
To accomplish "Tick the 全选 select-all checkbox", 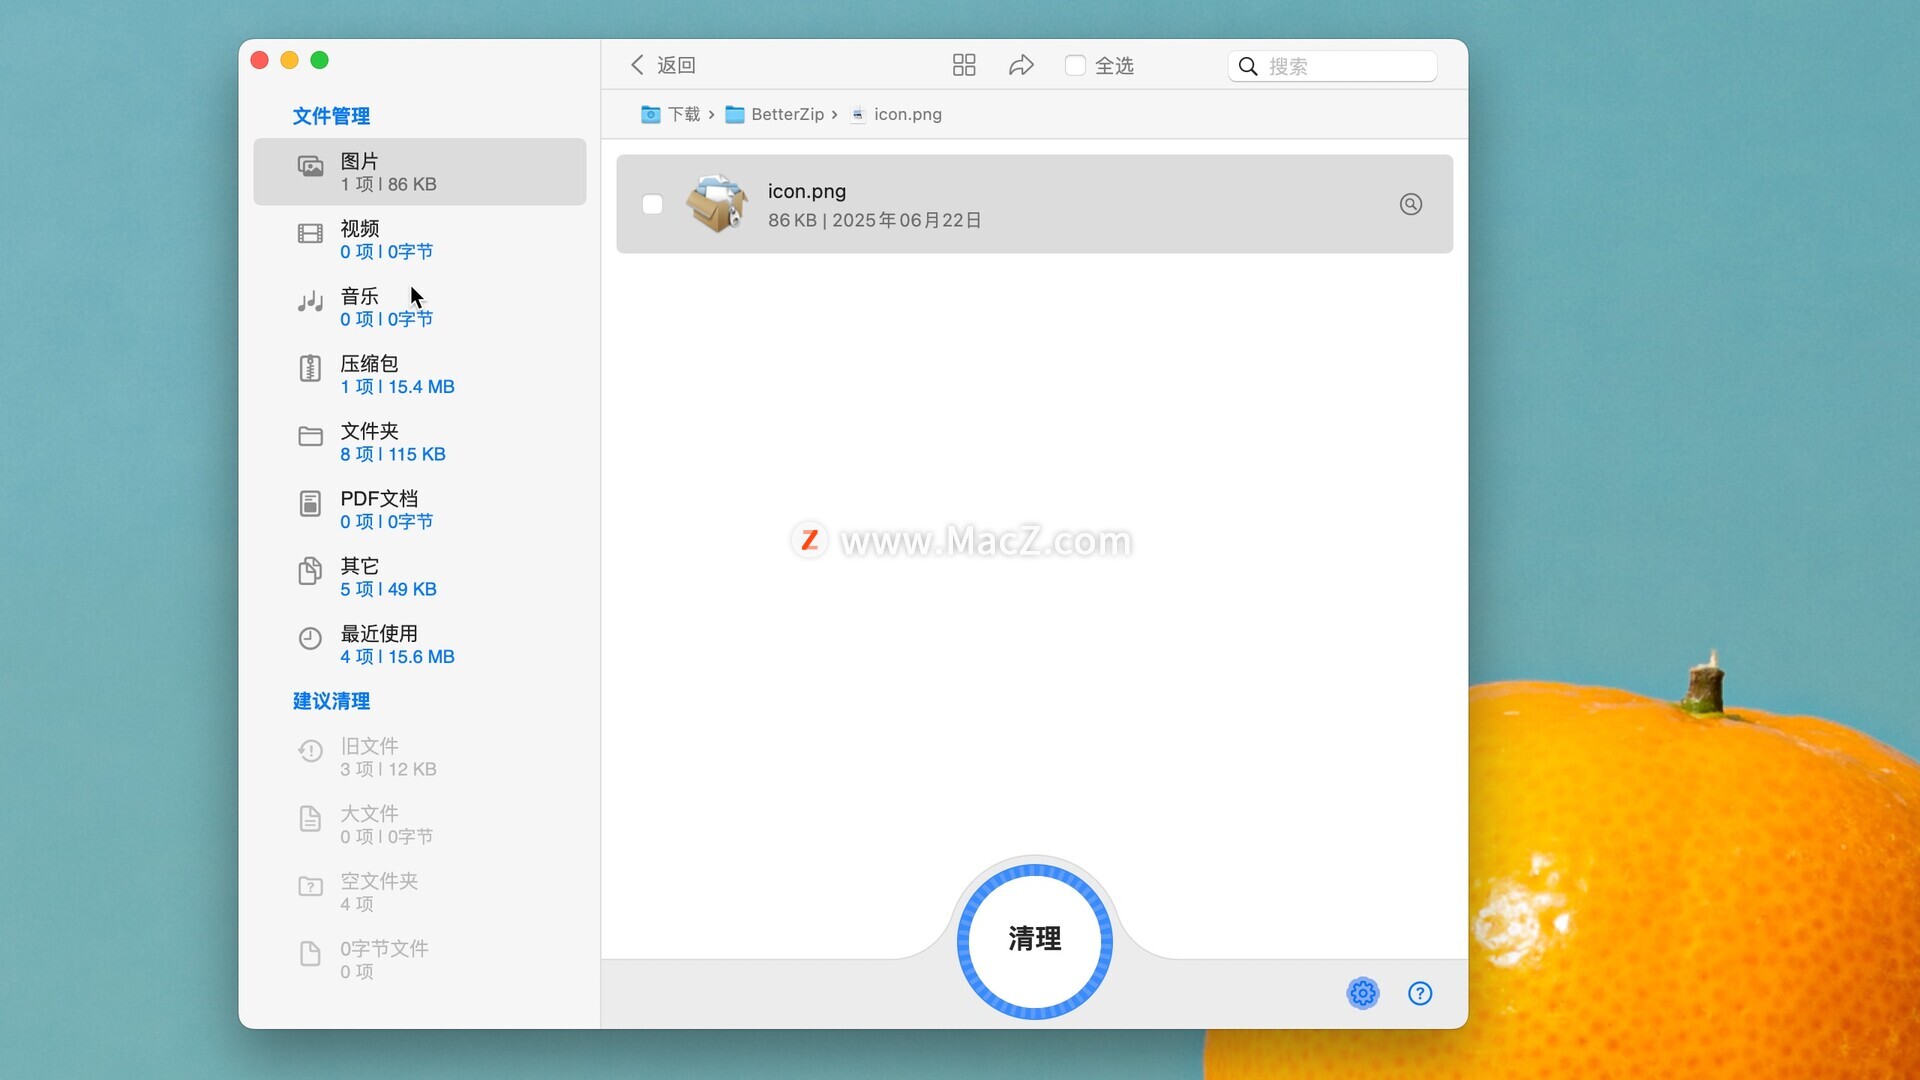I will point(1075,65).
